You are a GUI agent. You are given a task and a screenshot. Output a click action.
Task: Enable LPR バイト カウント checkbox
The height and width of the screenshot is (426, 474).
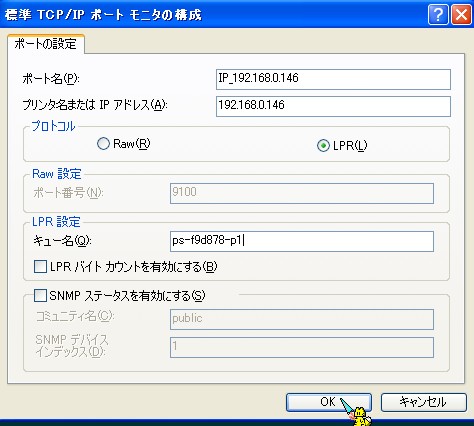(x=40, y=267)
